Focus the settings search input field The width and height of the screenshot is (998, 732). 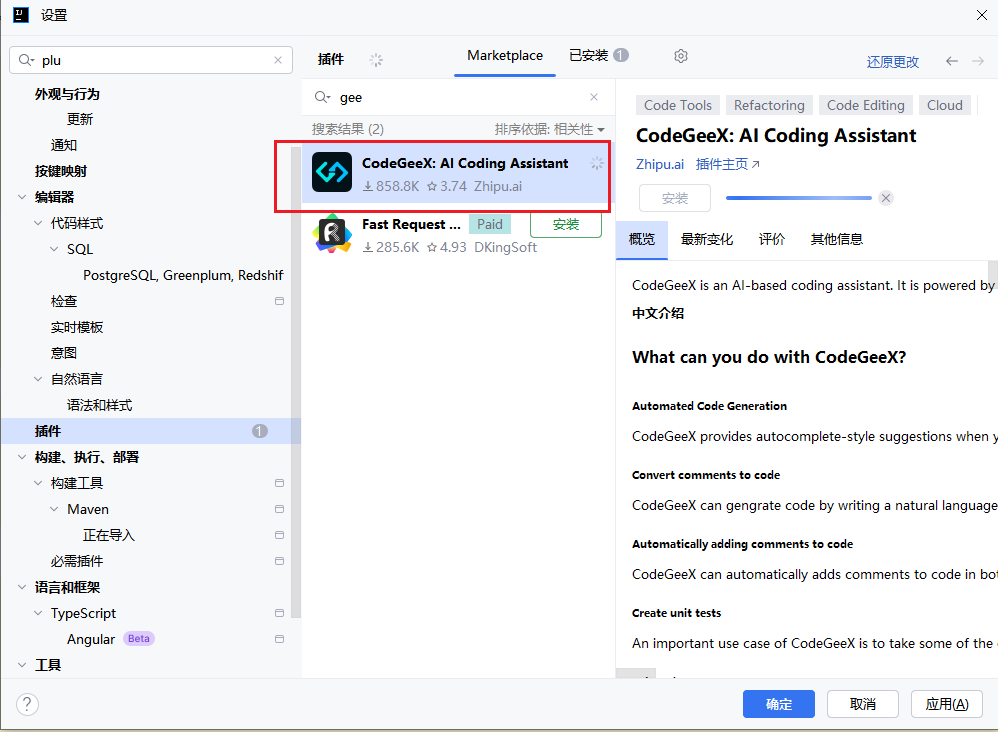click(151, 60)
